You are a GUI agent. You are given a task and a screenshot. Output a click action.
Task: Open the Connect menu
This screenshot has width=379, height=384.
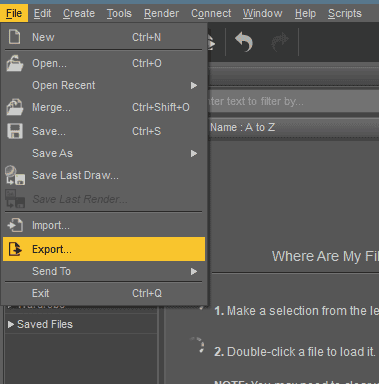pos(211,13)
